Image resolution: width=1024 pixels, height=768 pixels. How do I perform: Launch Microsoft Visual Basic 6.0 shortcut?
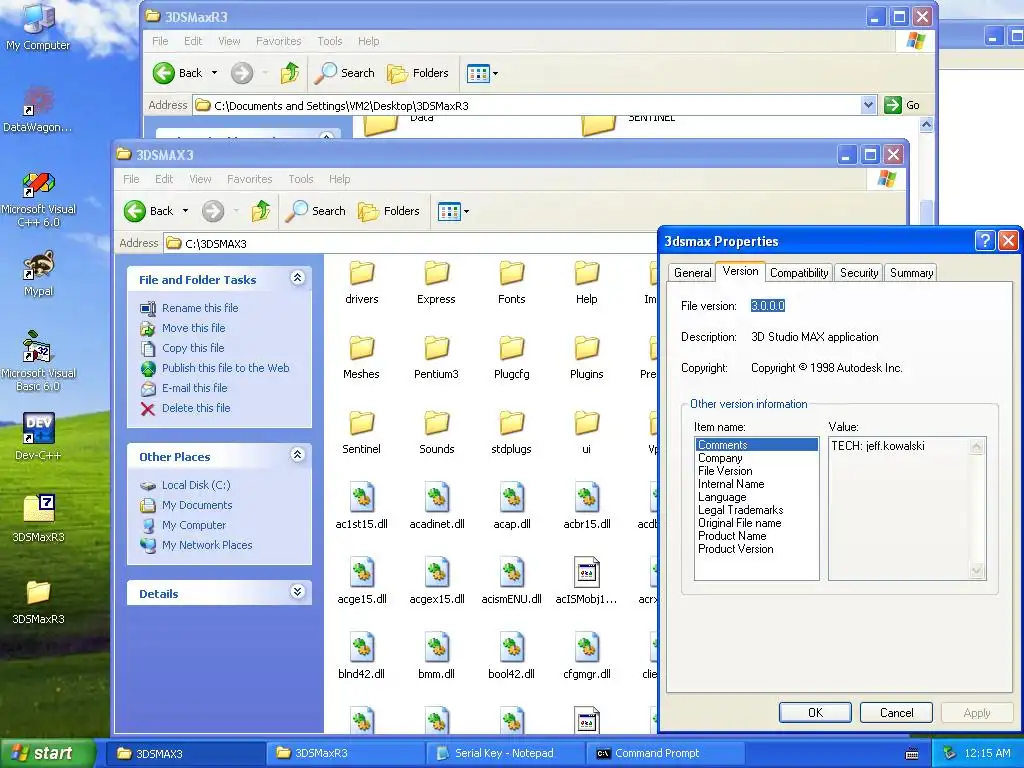click(39, 361)
